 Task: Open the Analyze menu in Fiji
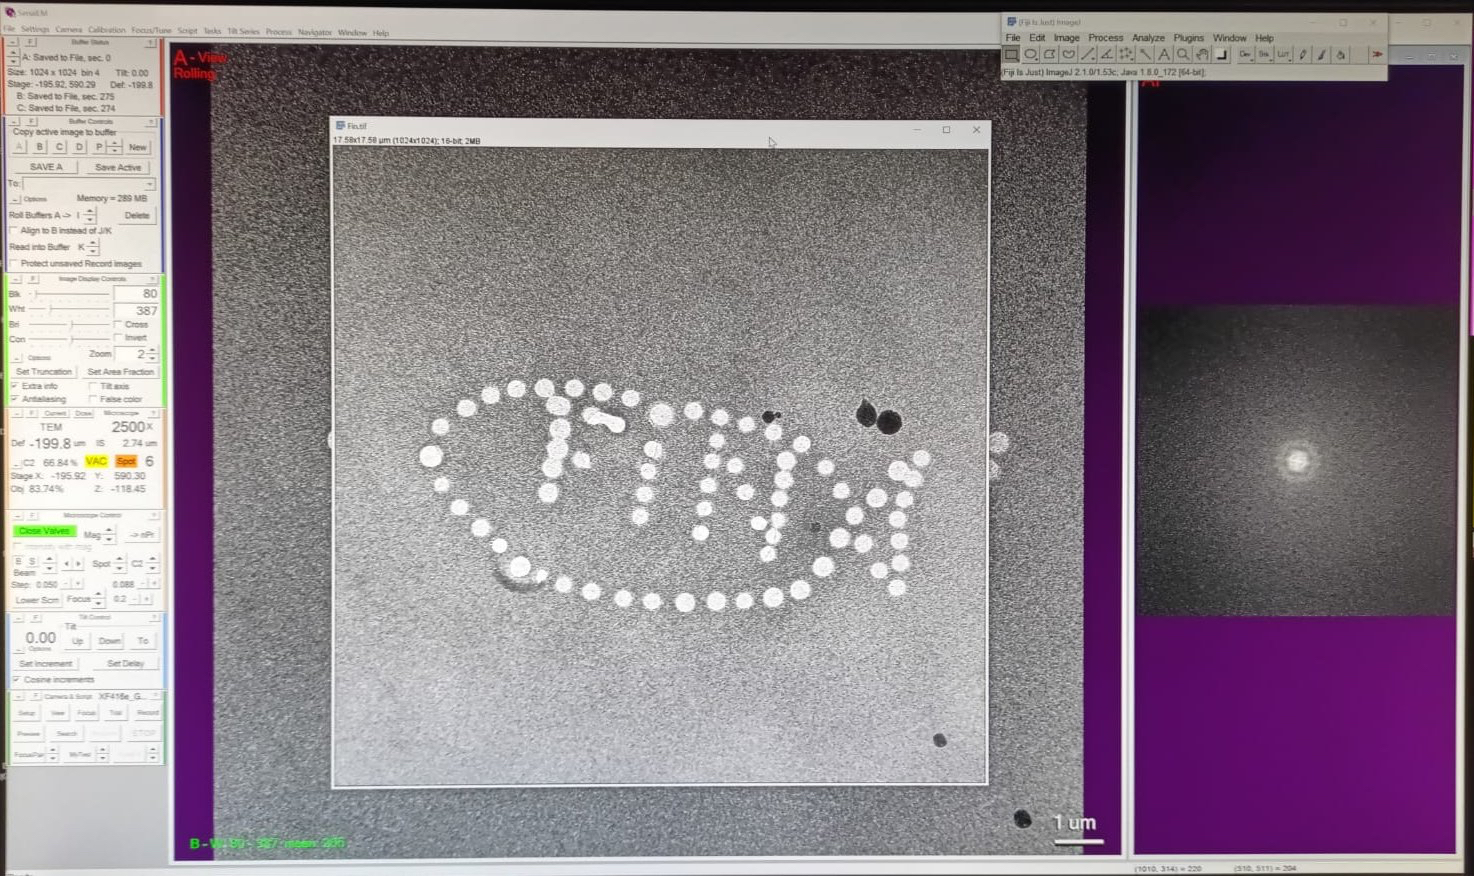click(1147, 38)
